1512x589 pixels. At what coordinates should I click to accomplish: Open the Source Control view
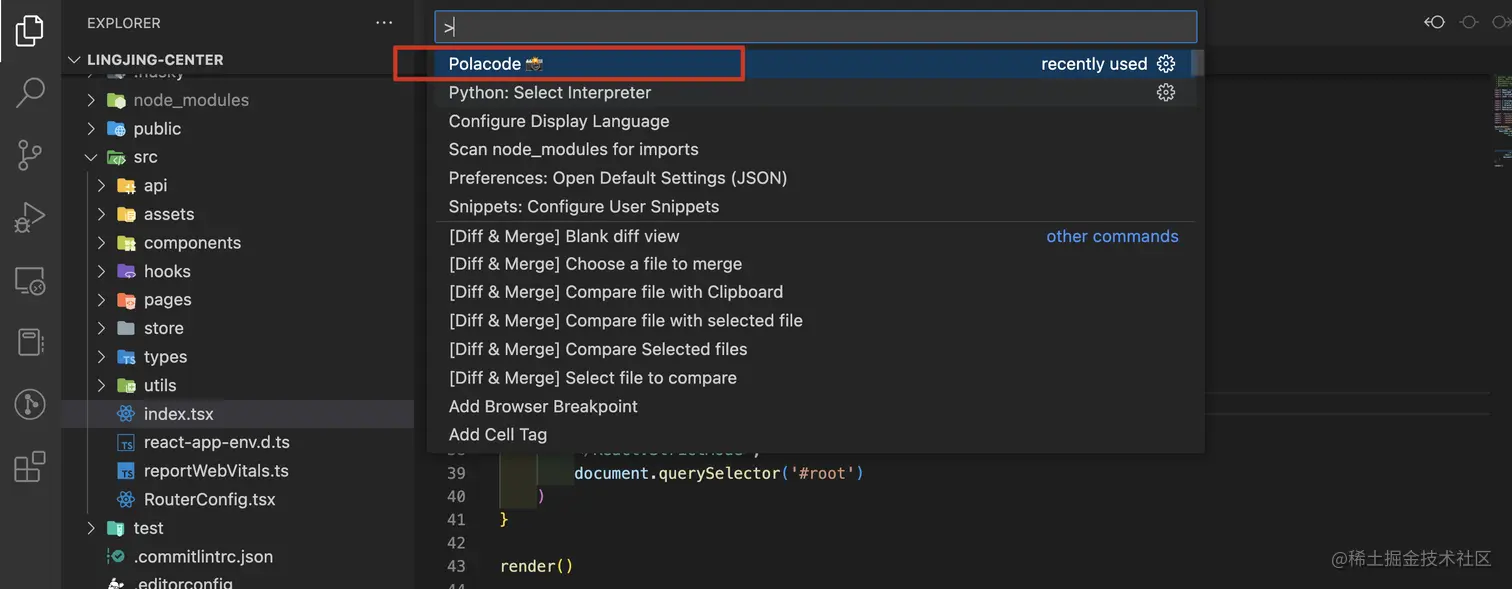pyautogui.click(x=30, y=155)
